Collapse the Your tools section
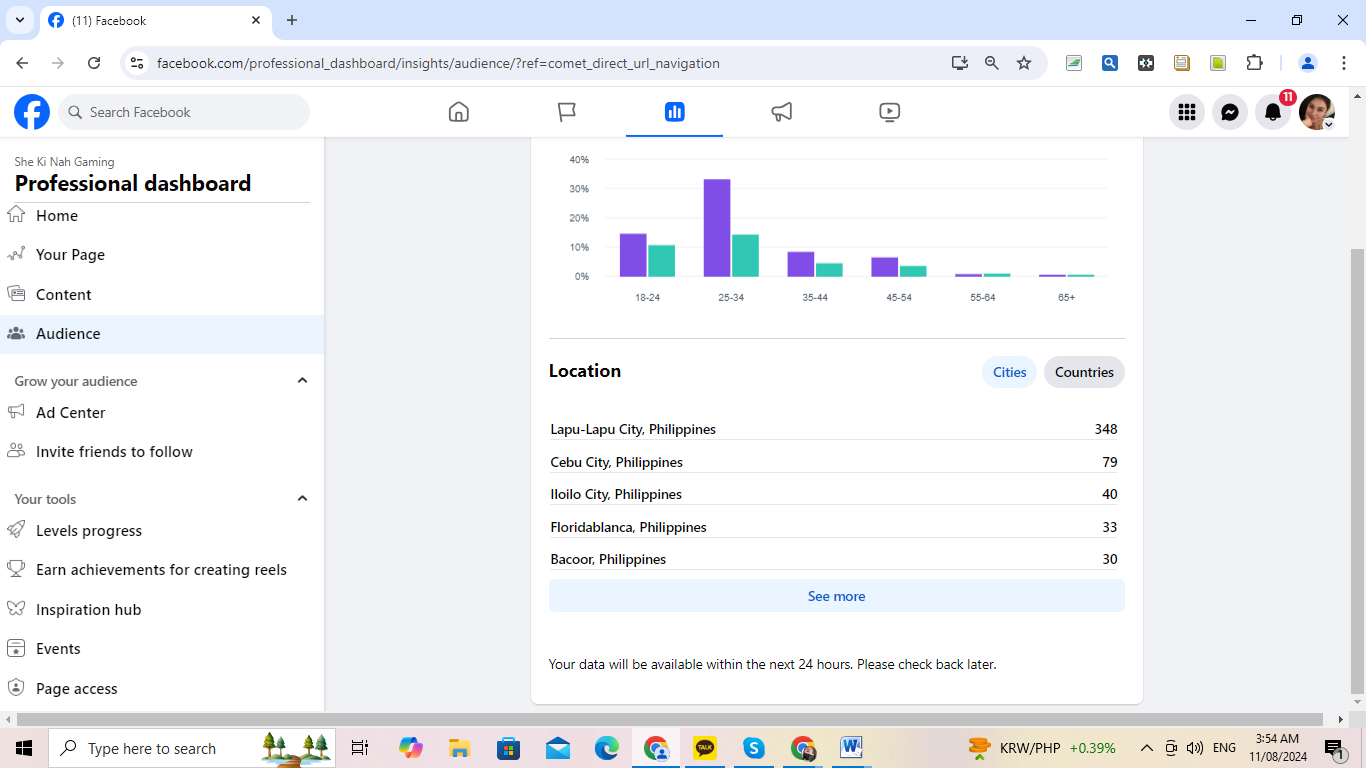1366x768 pixels. click(302, 499)
